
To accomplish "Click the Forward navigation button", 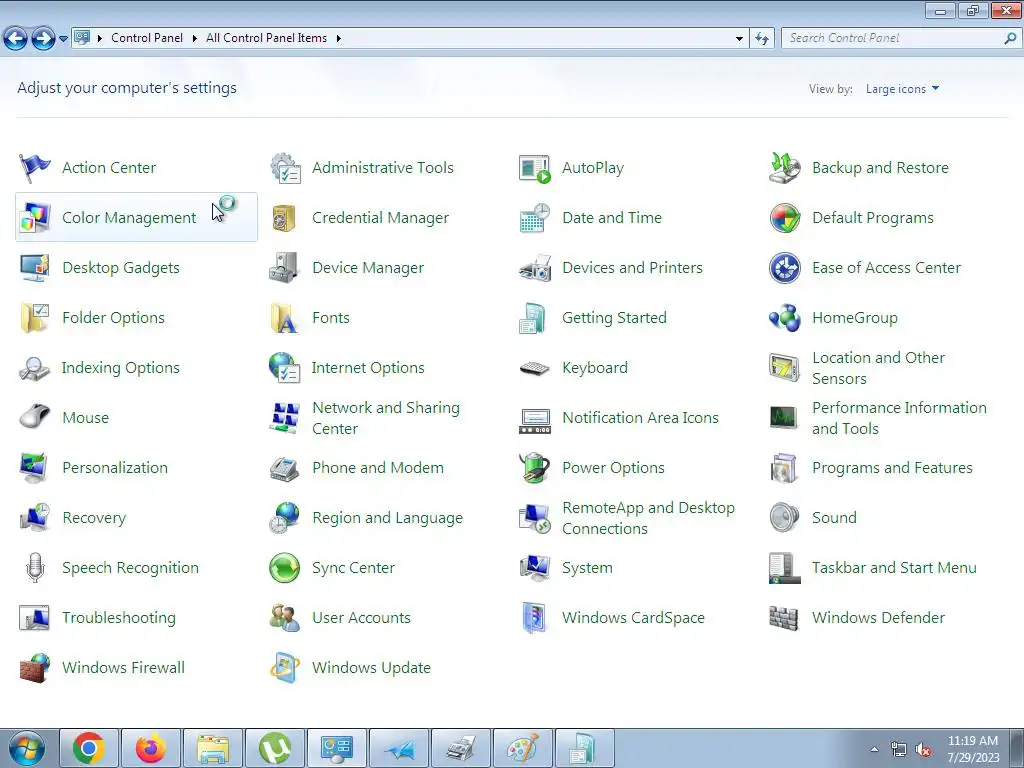I will (x=44, y=39).
